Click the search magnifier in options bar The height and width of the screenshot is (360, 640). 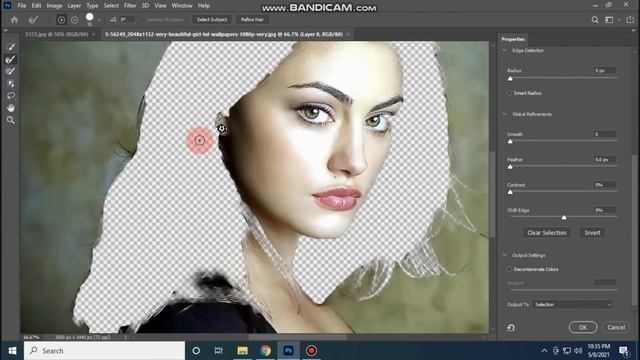(x=595, y=20)
